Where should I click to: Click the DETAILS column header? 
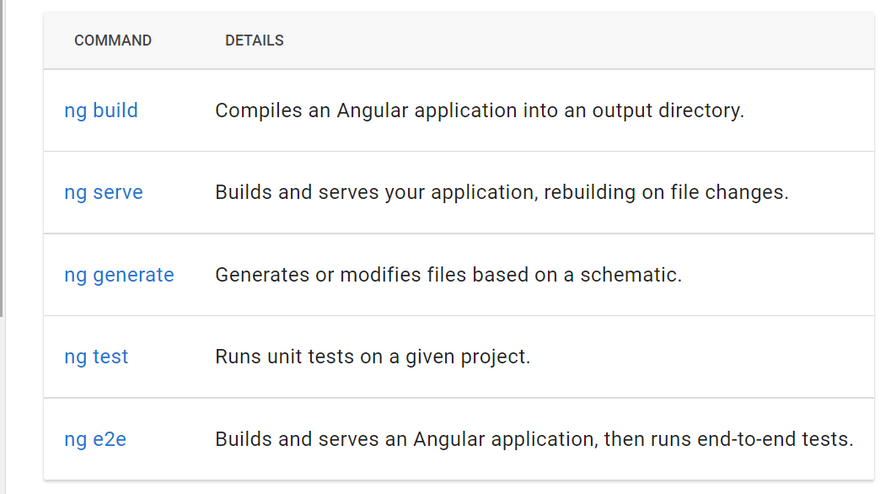pos(254,41)
